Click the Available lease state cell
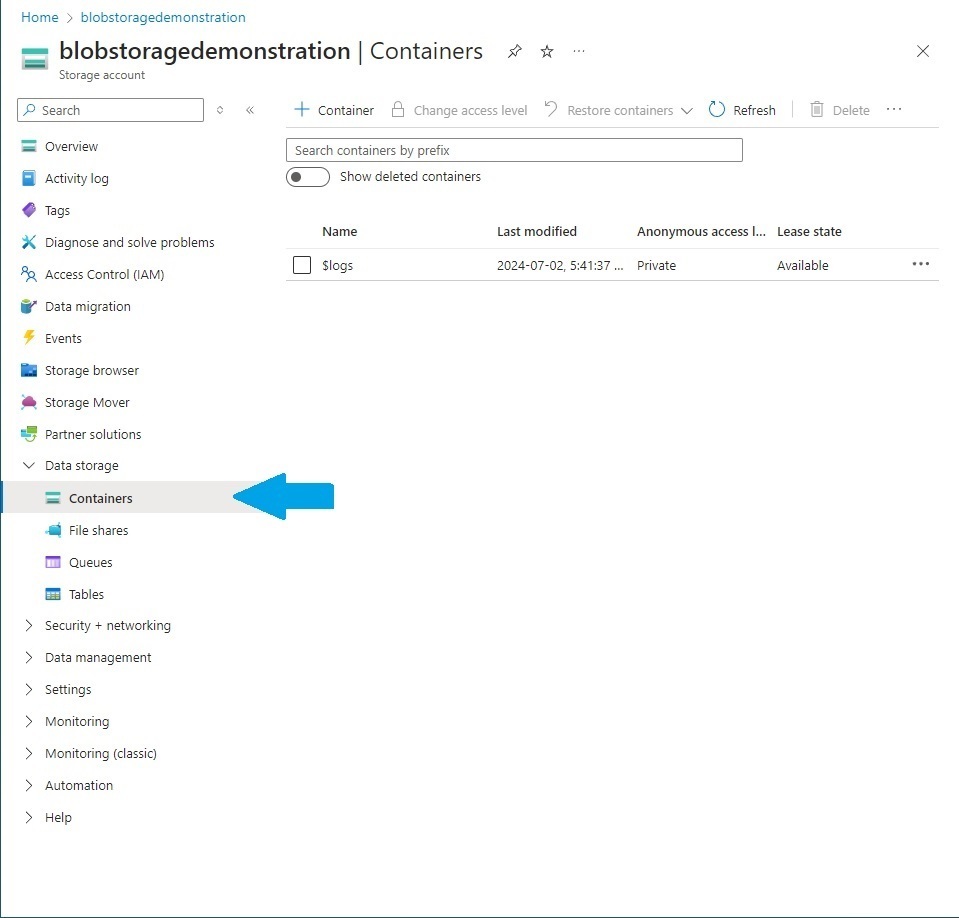This screenshot has width=959, height=918. (x=802, y=265)
